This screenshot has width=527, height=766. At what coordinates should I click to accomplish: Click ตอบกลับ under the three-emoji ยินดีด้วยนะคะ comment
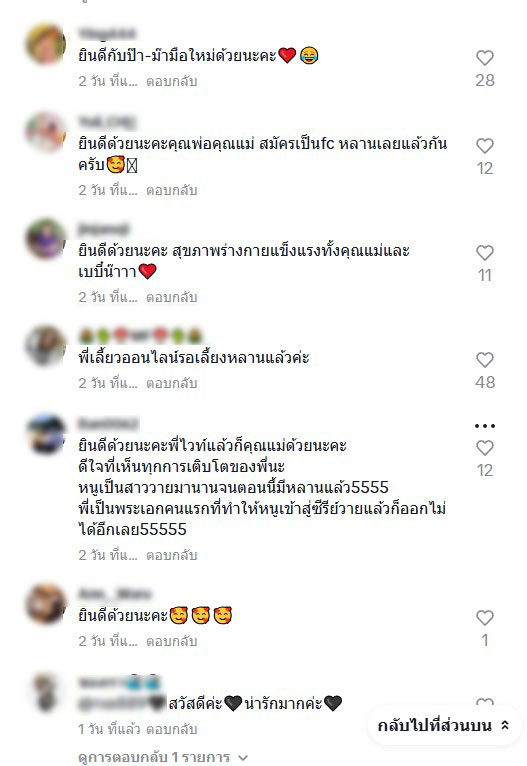pos(171,641)
